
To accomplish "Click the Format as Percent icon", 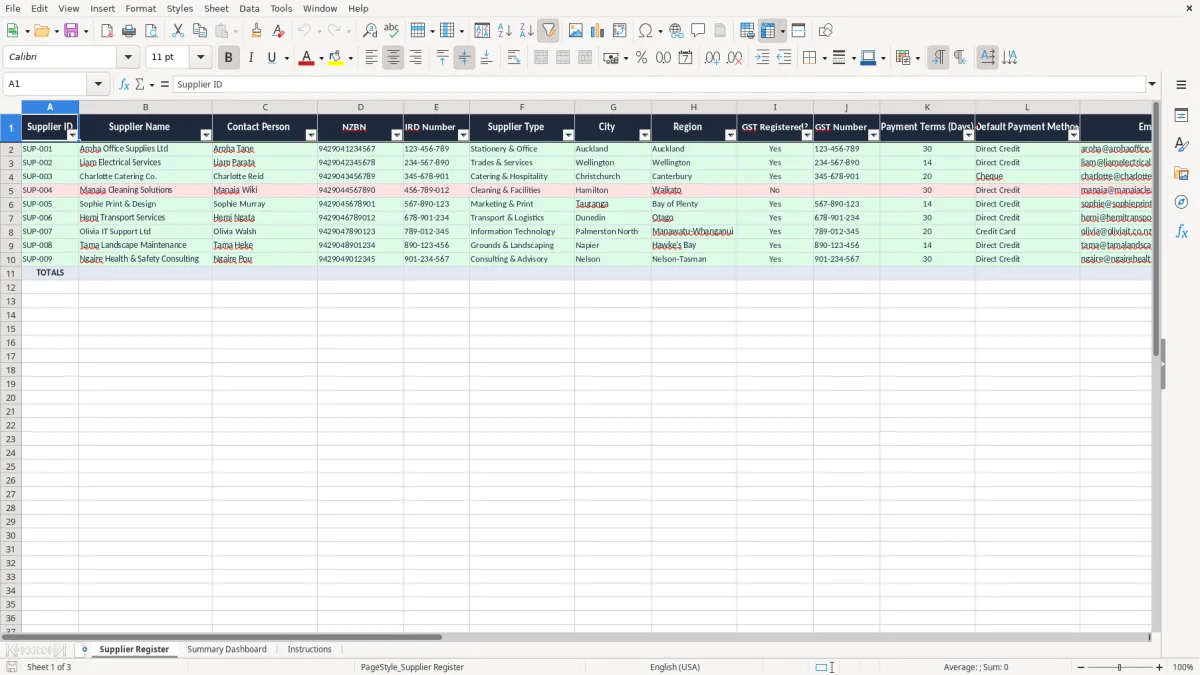I will coord(641,58).
